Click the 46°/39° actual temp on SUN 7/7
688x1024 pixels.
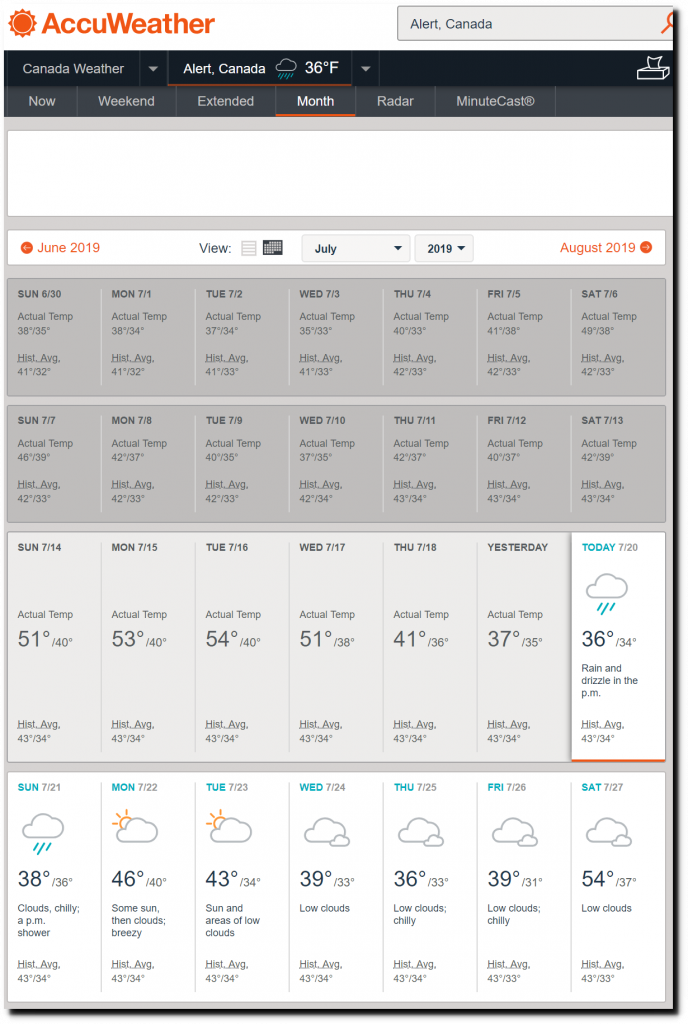tap(33, 457)
